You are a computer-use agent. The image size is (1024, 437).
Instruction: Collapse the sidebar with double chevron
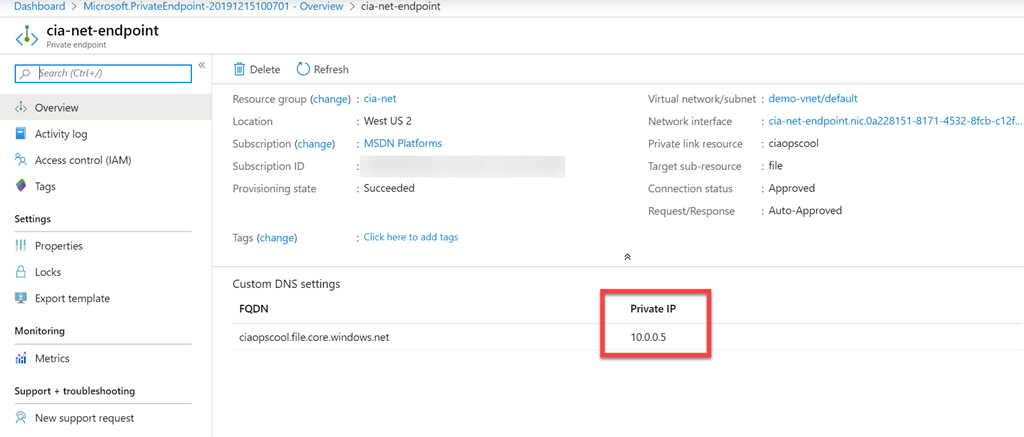click(x=202, y=66)
